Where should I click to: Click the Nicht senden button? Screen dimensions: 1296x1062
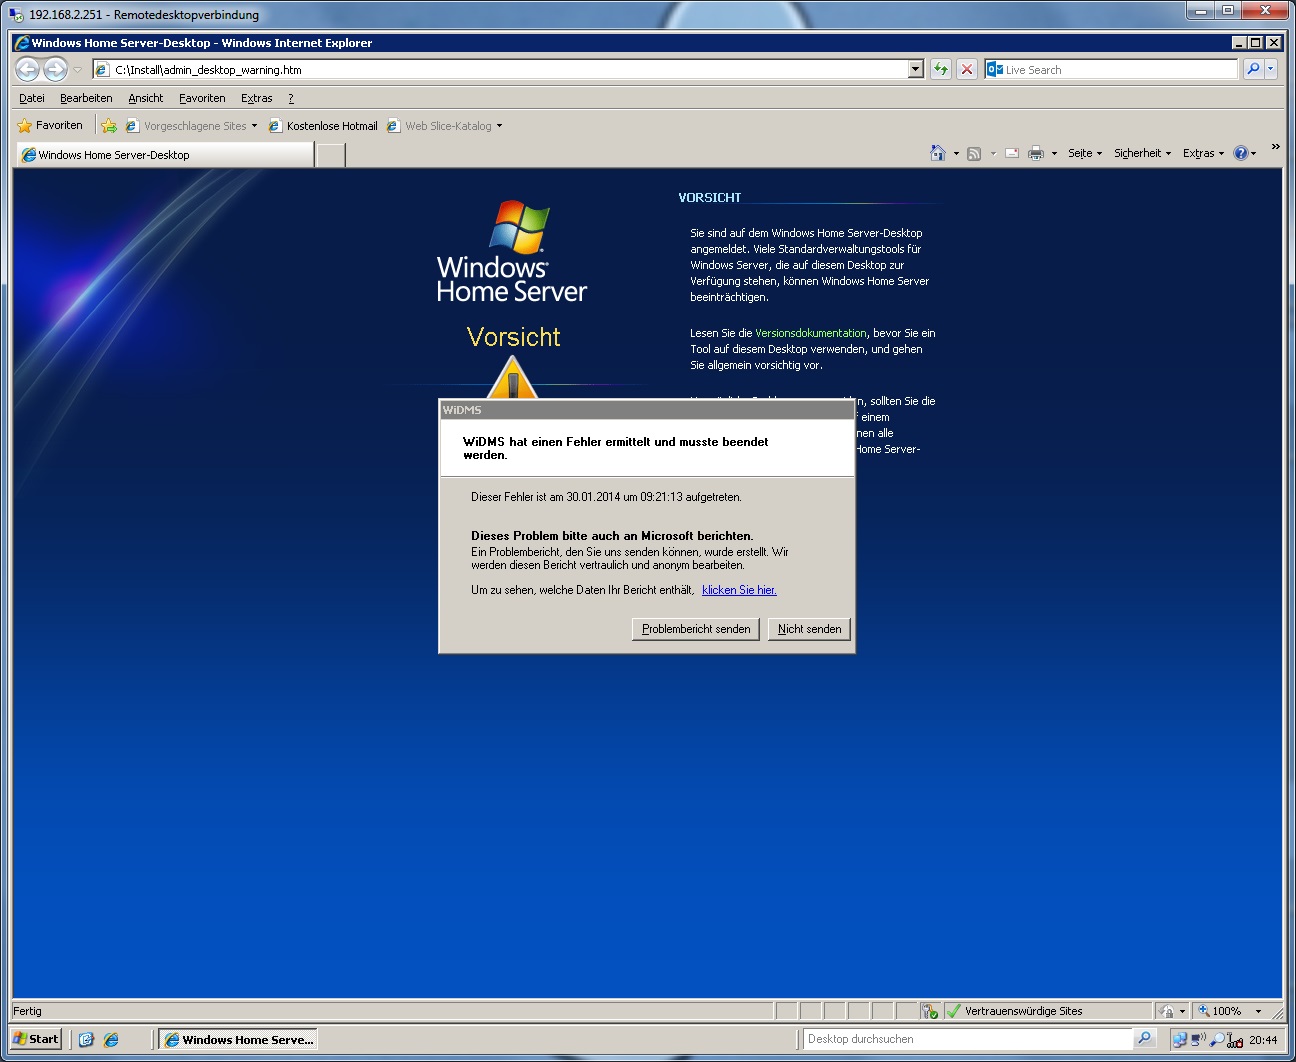pos(809,629)
